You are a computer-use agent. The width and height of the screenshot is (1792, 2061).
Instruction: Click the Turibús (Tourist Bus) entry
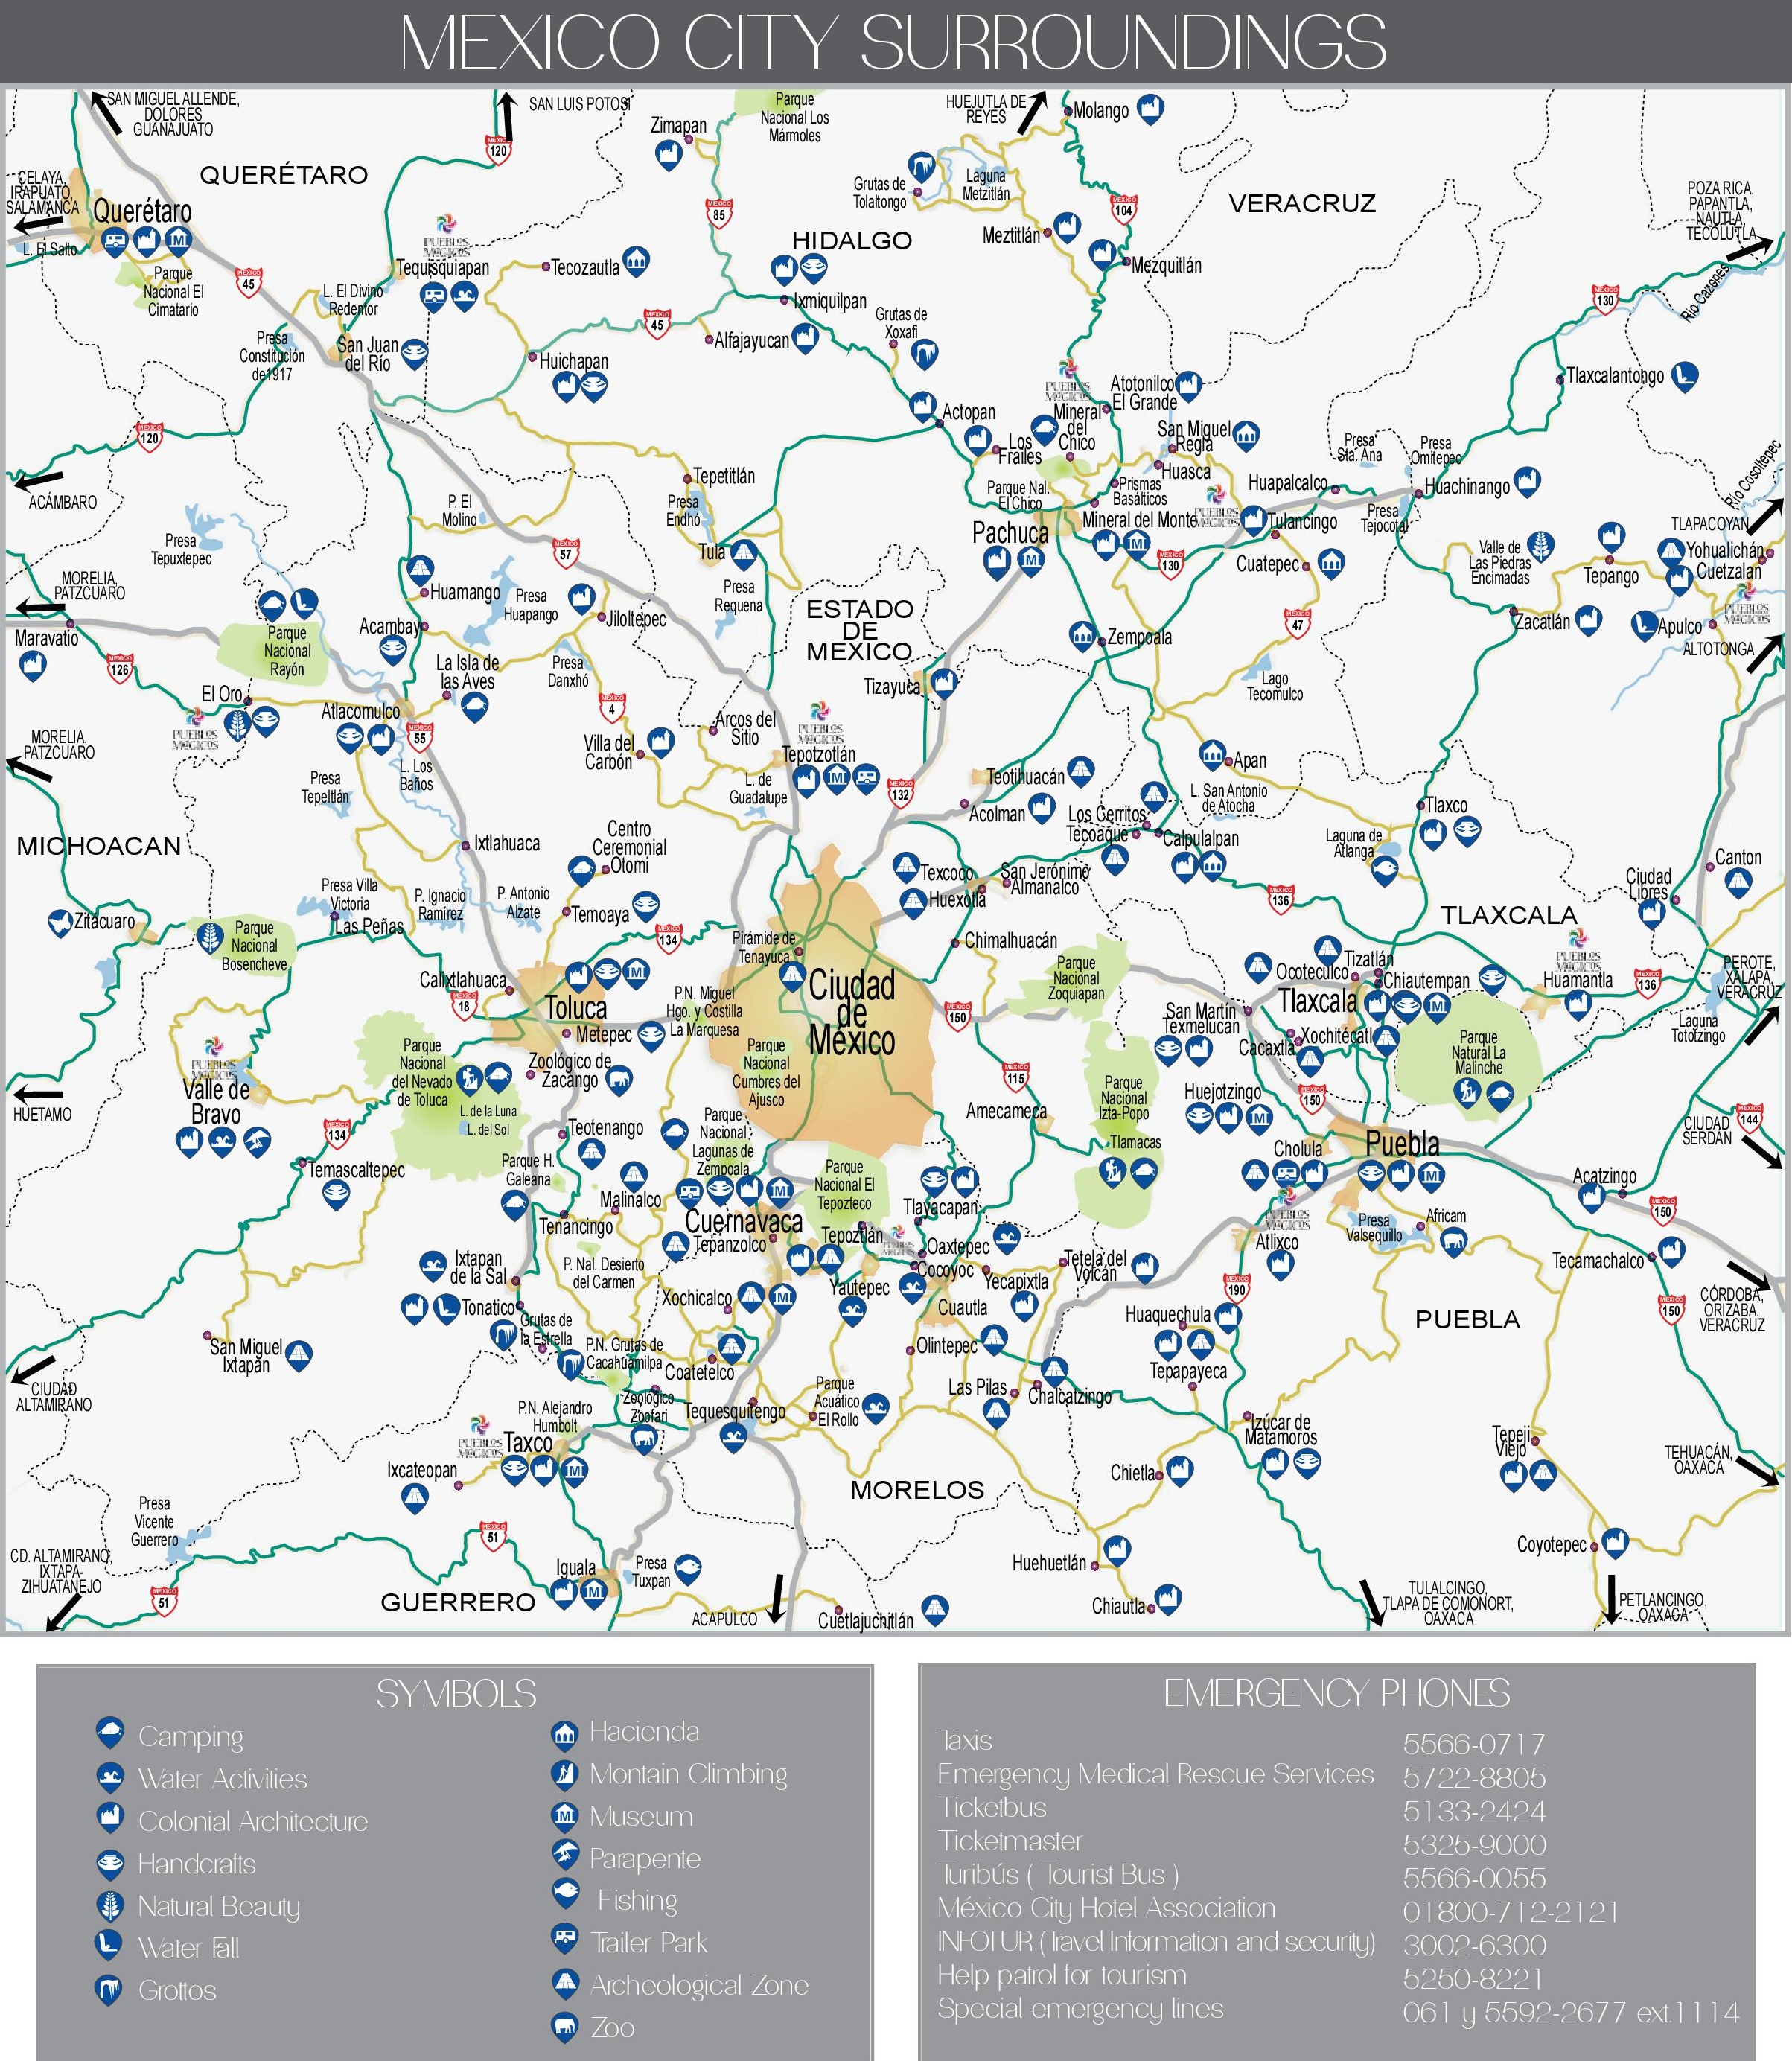1058,1874
